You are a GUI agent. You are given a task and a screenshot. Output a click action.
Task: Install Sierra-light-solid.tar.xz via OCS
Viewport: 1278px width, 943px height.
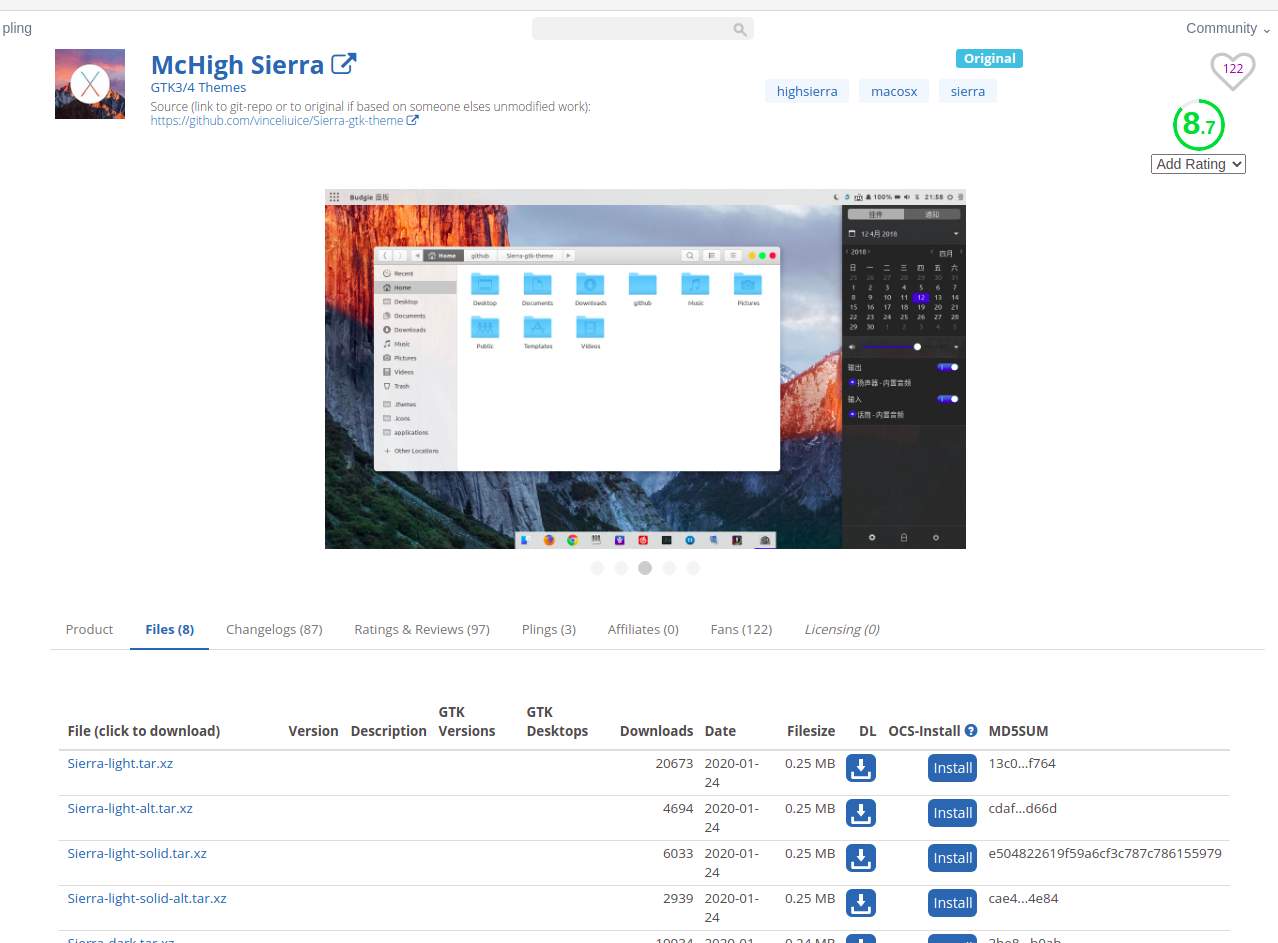click(953, 858)
